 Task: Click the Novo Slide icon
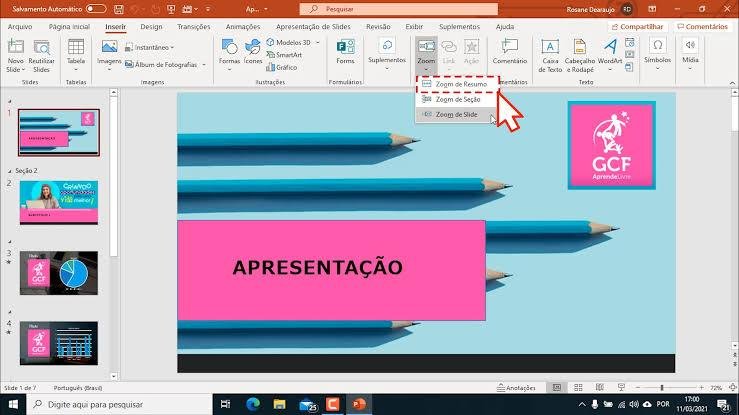click(x=16, y=47)
